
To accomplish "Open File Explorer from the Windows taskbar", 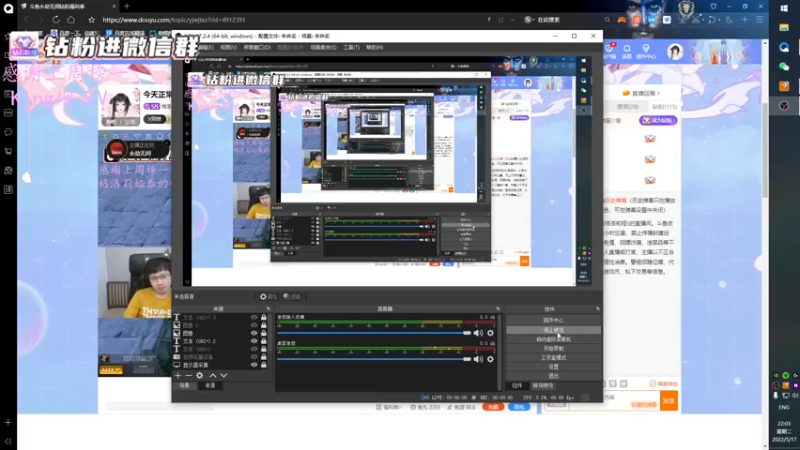I will tap(784, 28).
